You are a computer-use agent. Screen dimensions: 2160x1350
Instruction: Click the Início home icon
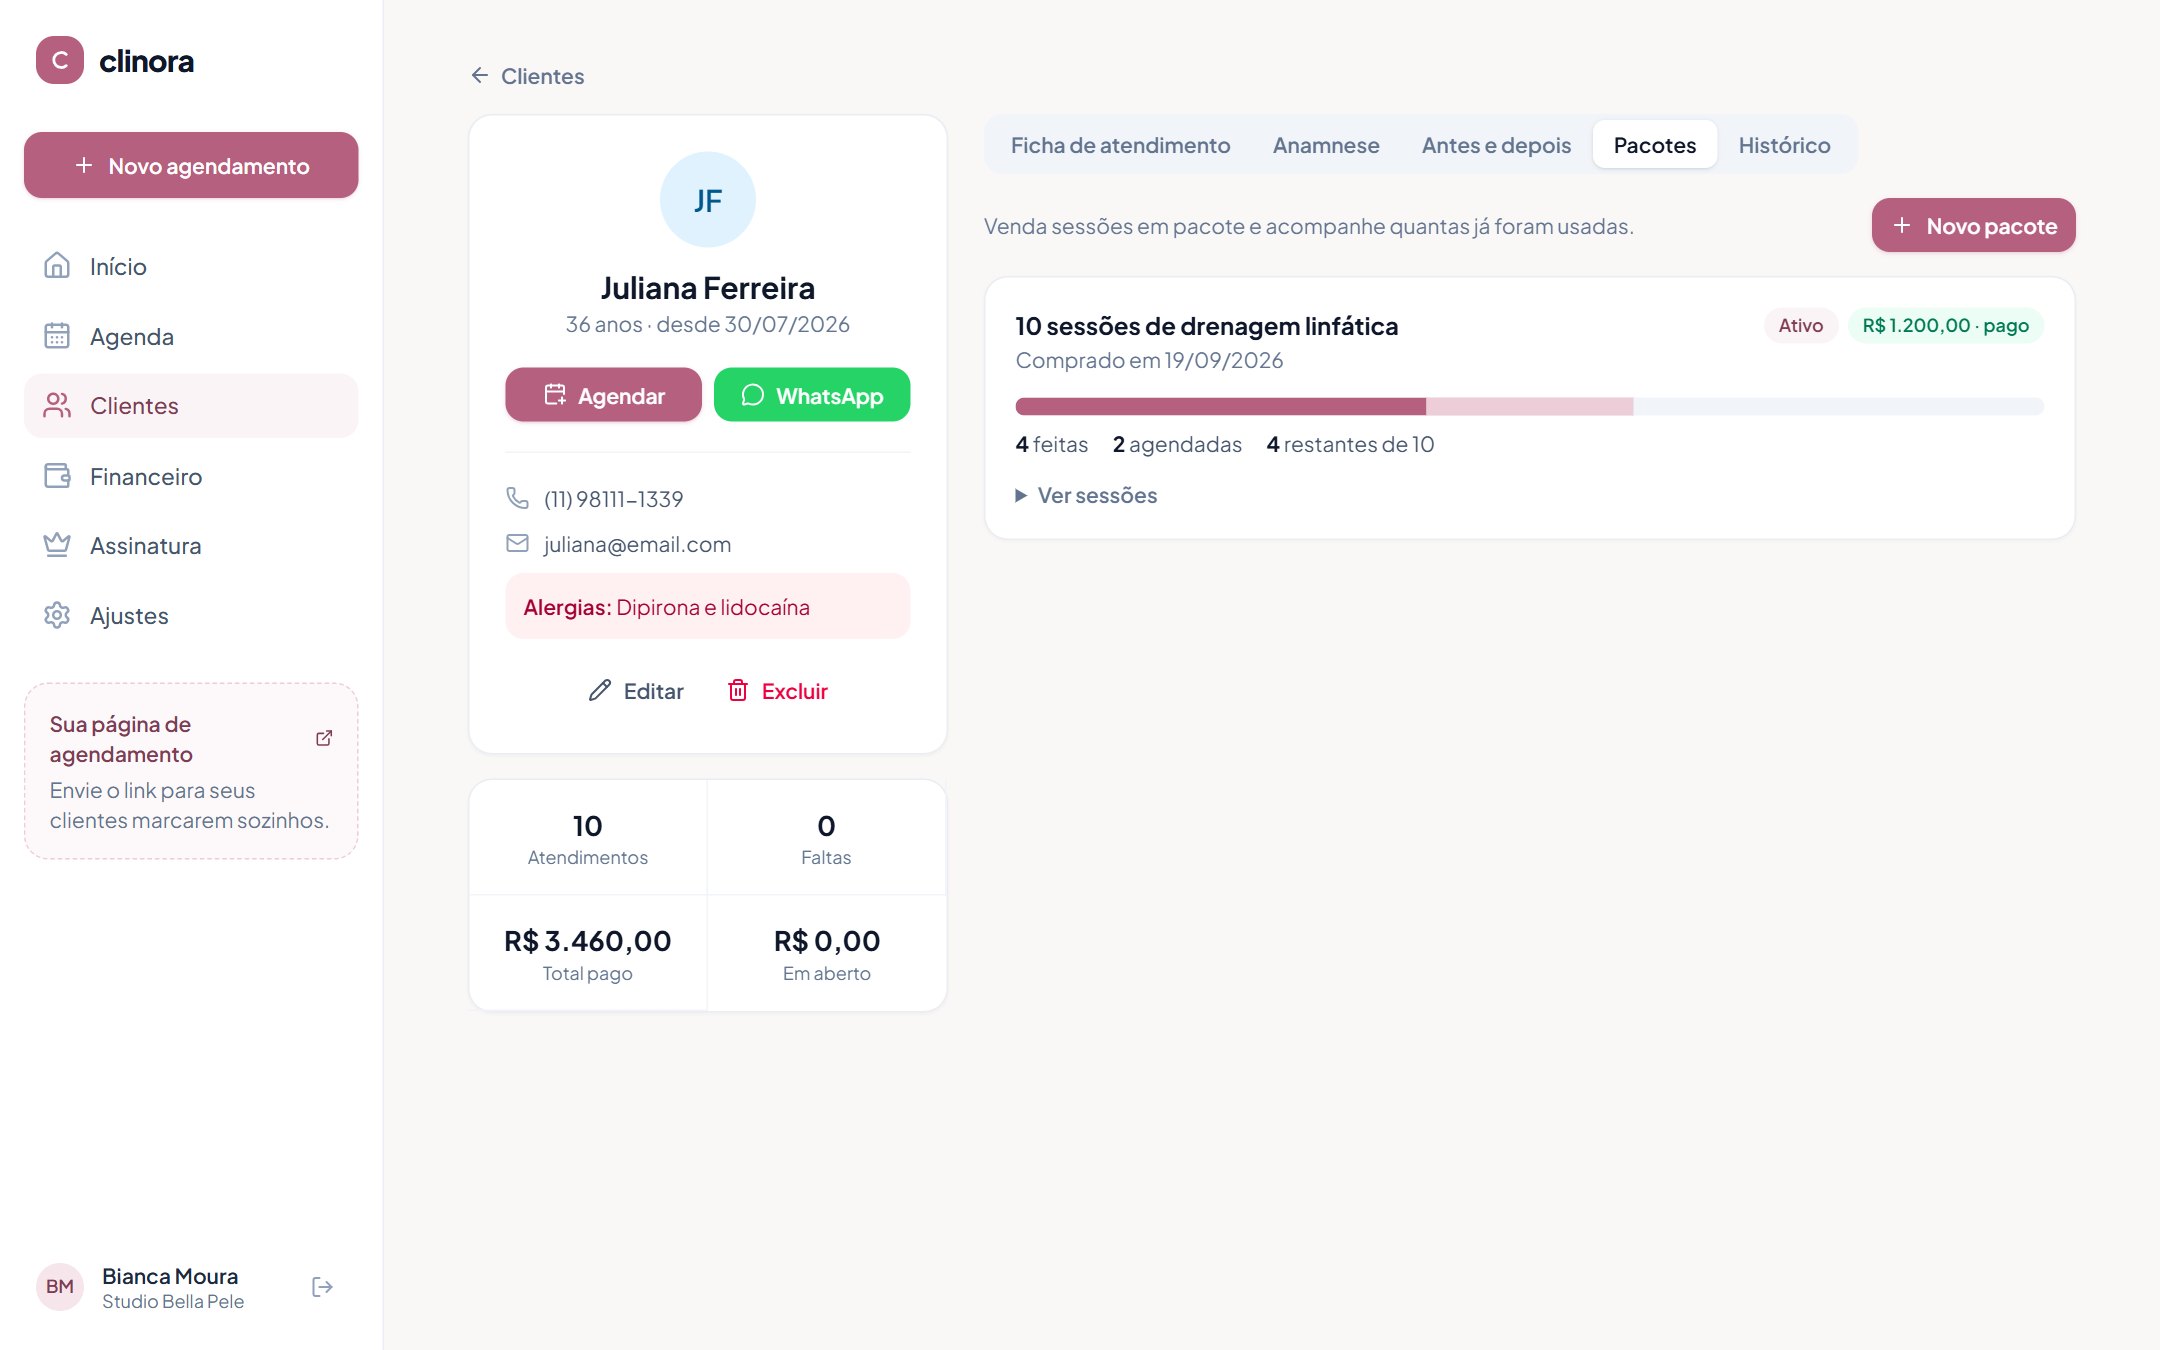point(57,266)
